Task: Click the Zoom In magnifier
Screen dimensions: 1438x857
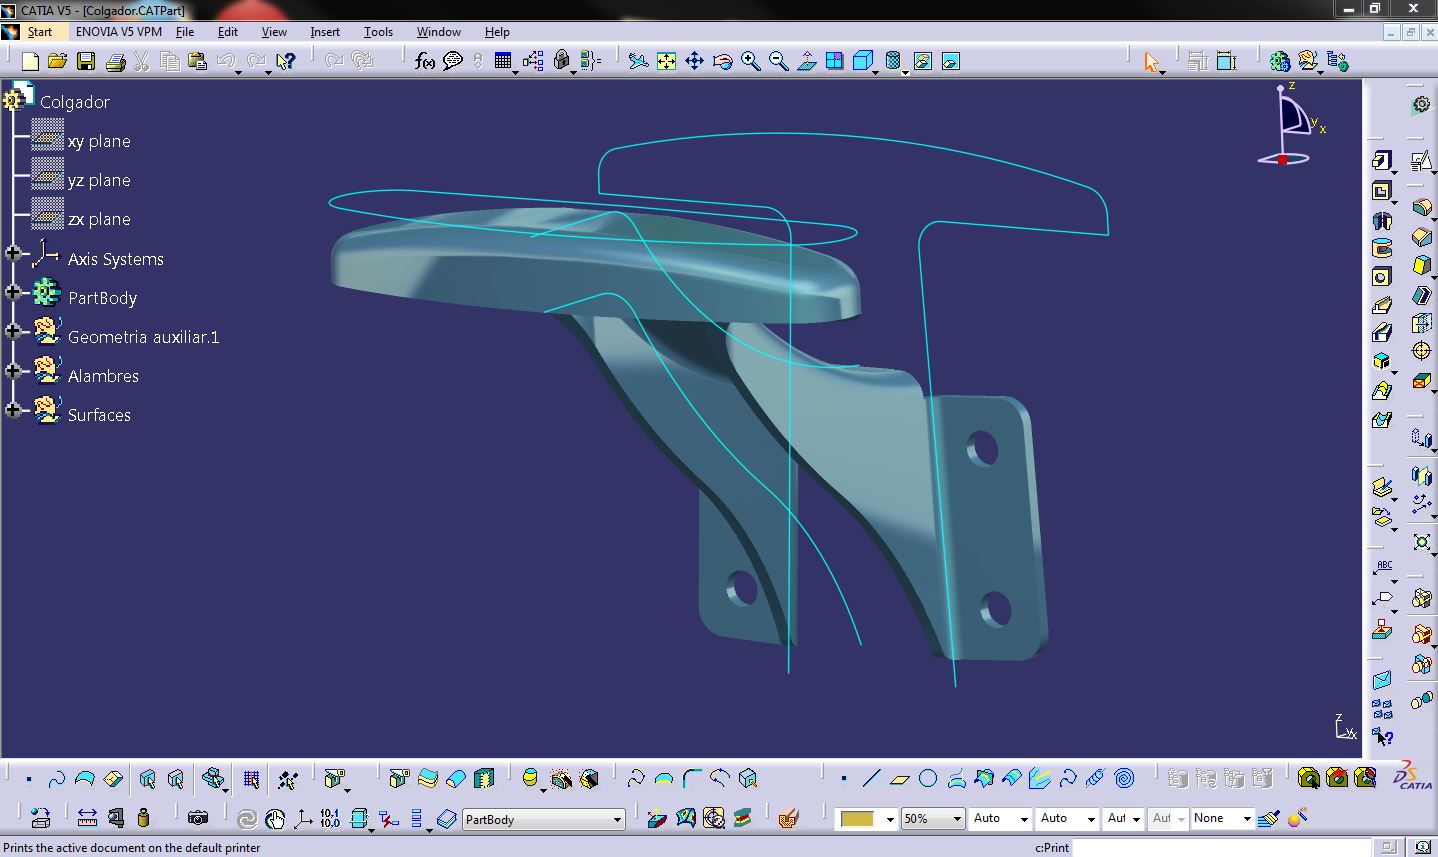Action: (750, 61)
